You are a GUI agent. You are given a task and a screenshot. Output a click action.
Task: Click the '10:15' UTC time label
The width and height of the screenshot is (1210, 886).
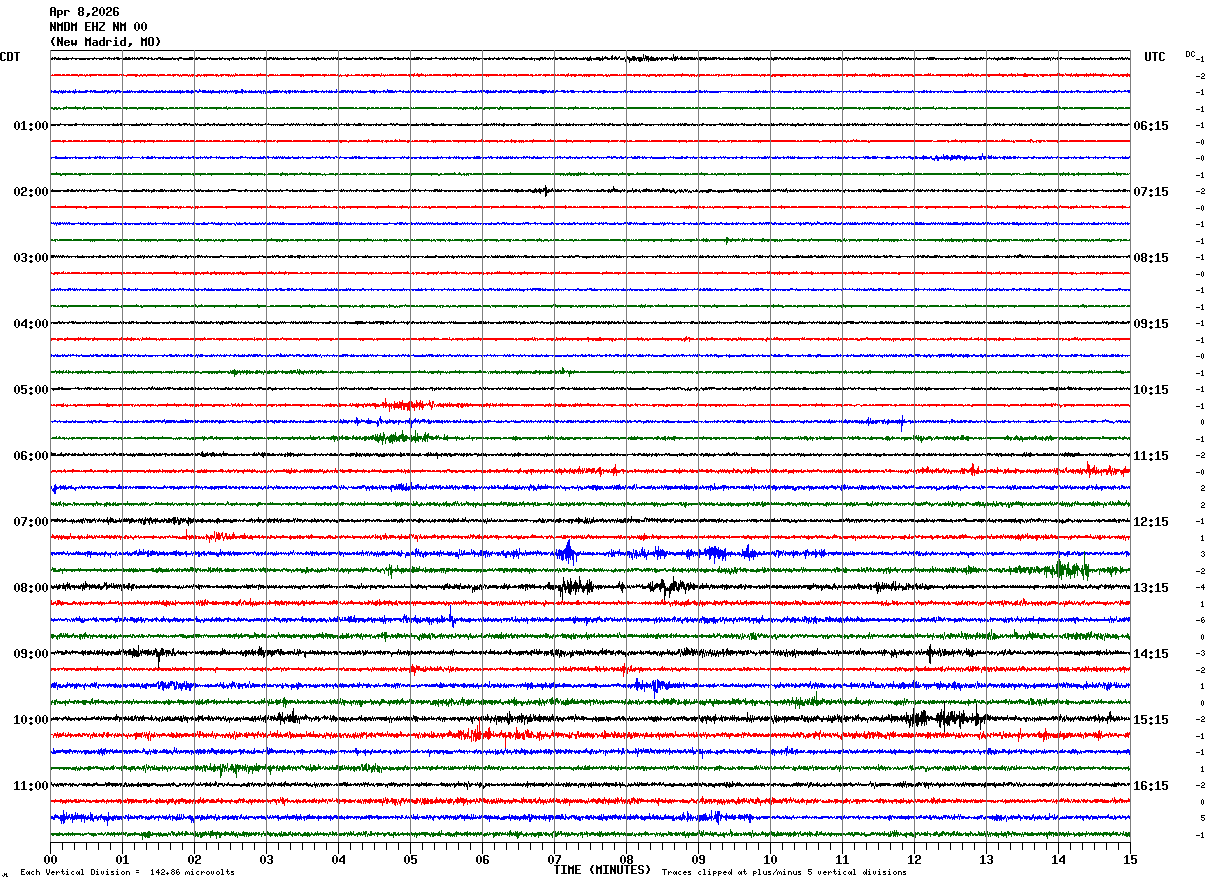point(1151,390)
